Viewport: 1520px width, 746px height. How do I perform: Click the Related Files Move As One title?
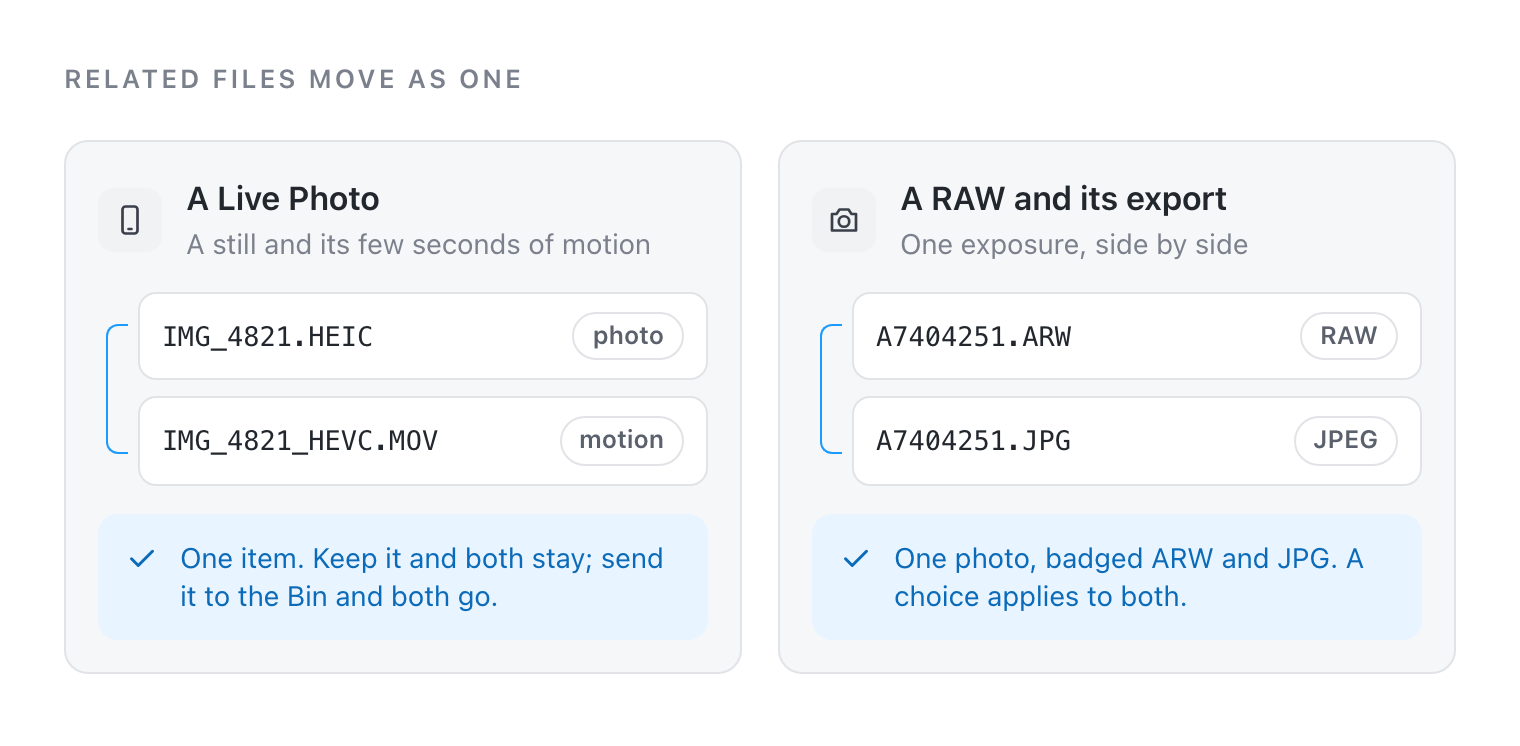tap(294, 79)
